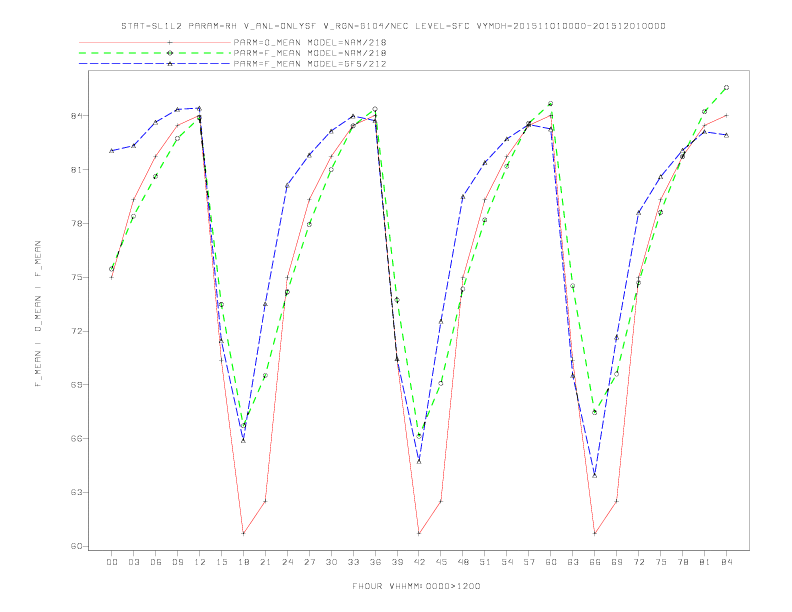Image resolution: width=792 pixels, height=612 pixels.
Task: Click the x-axis title FHOUR VHHMM=0000>1200
Action: coord(416,586)
